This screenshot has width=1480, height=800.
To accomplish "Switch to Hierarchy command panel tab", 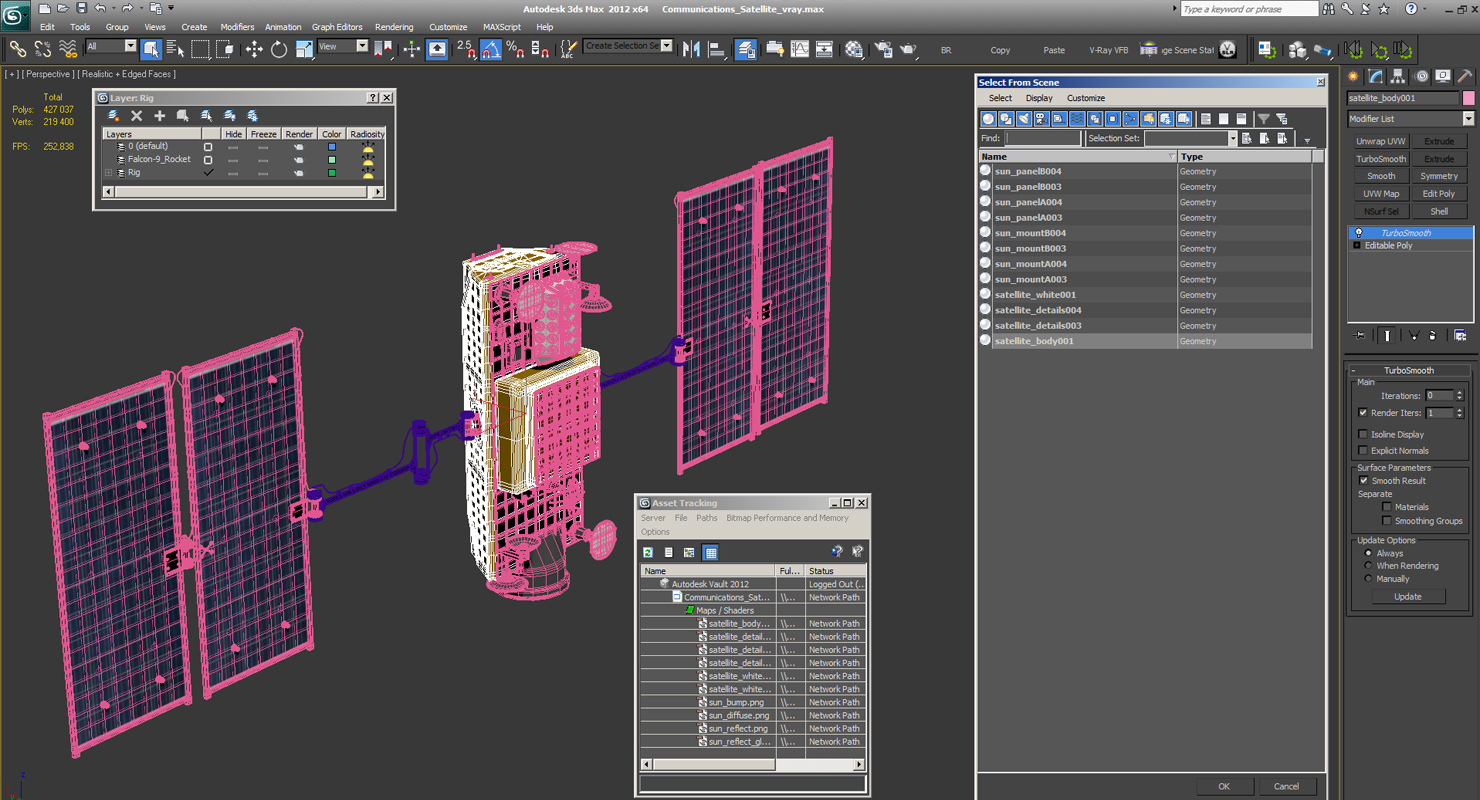I will (1398, 76).
